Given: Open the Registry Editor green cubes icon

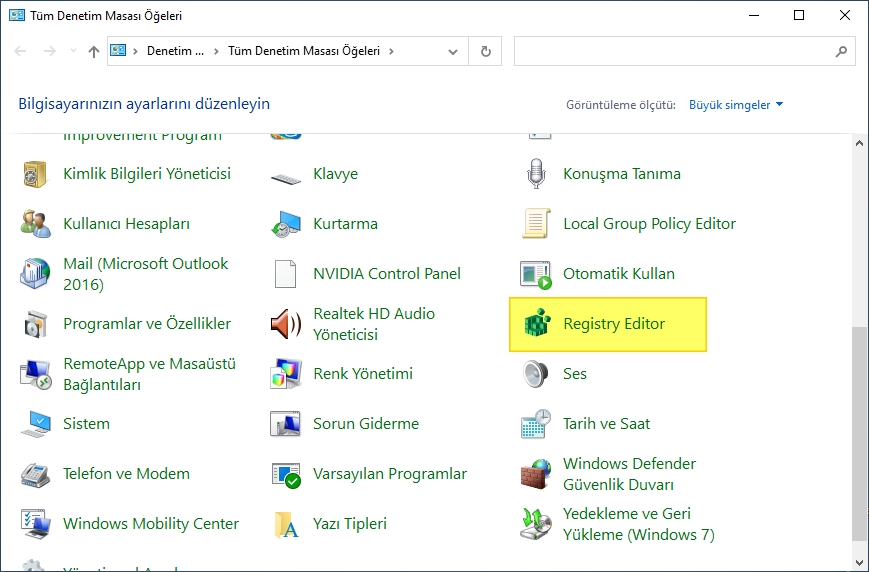Looking at the screenshot, I should (x=537, y=323).
